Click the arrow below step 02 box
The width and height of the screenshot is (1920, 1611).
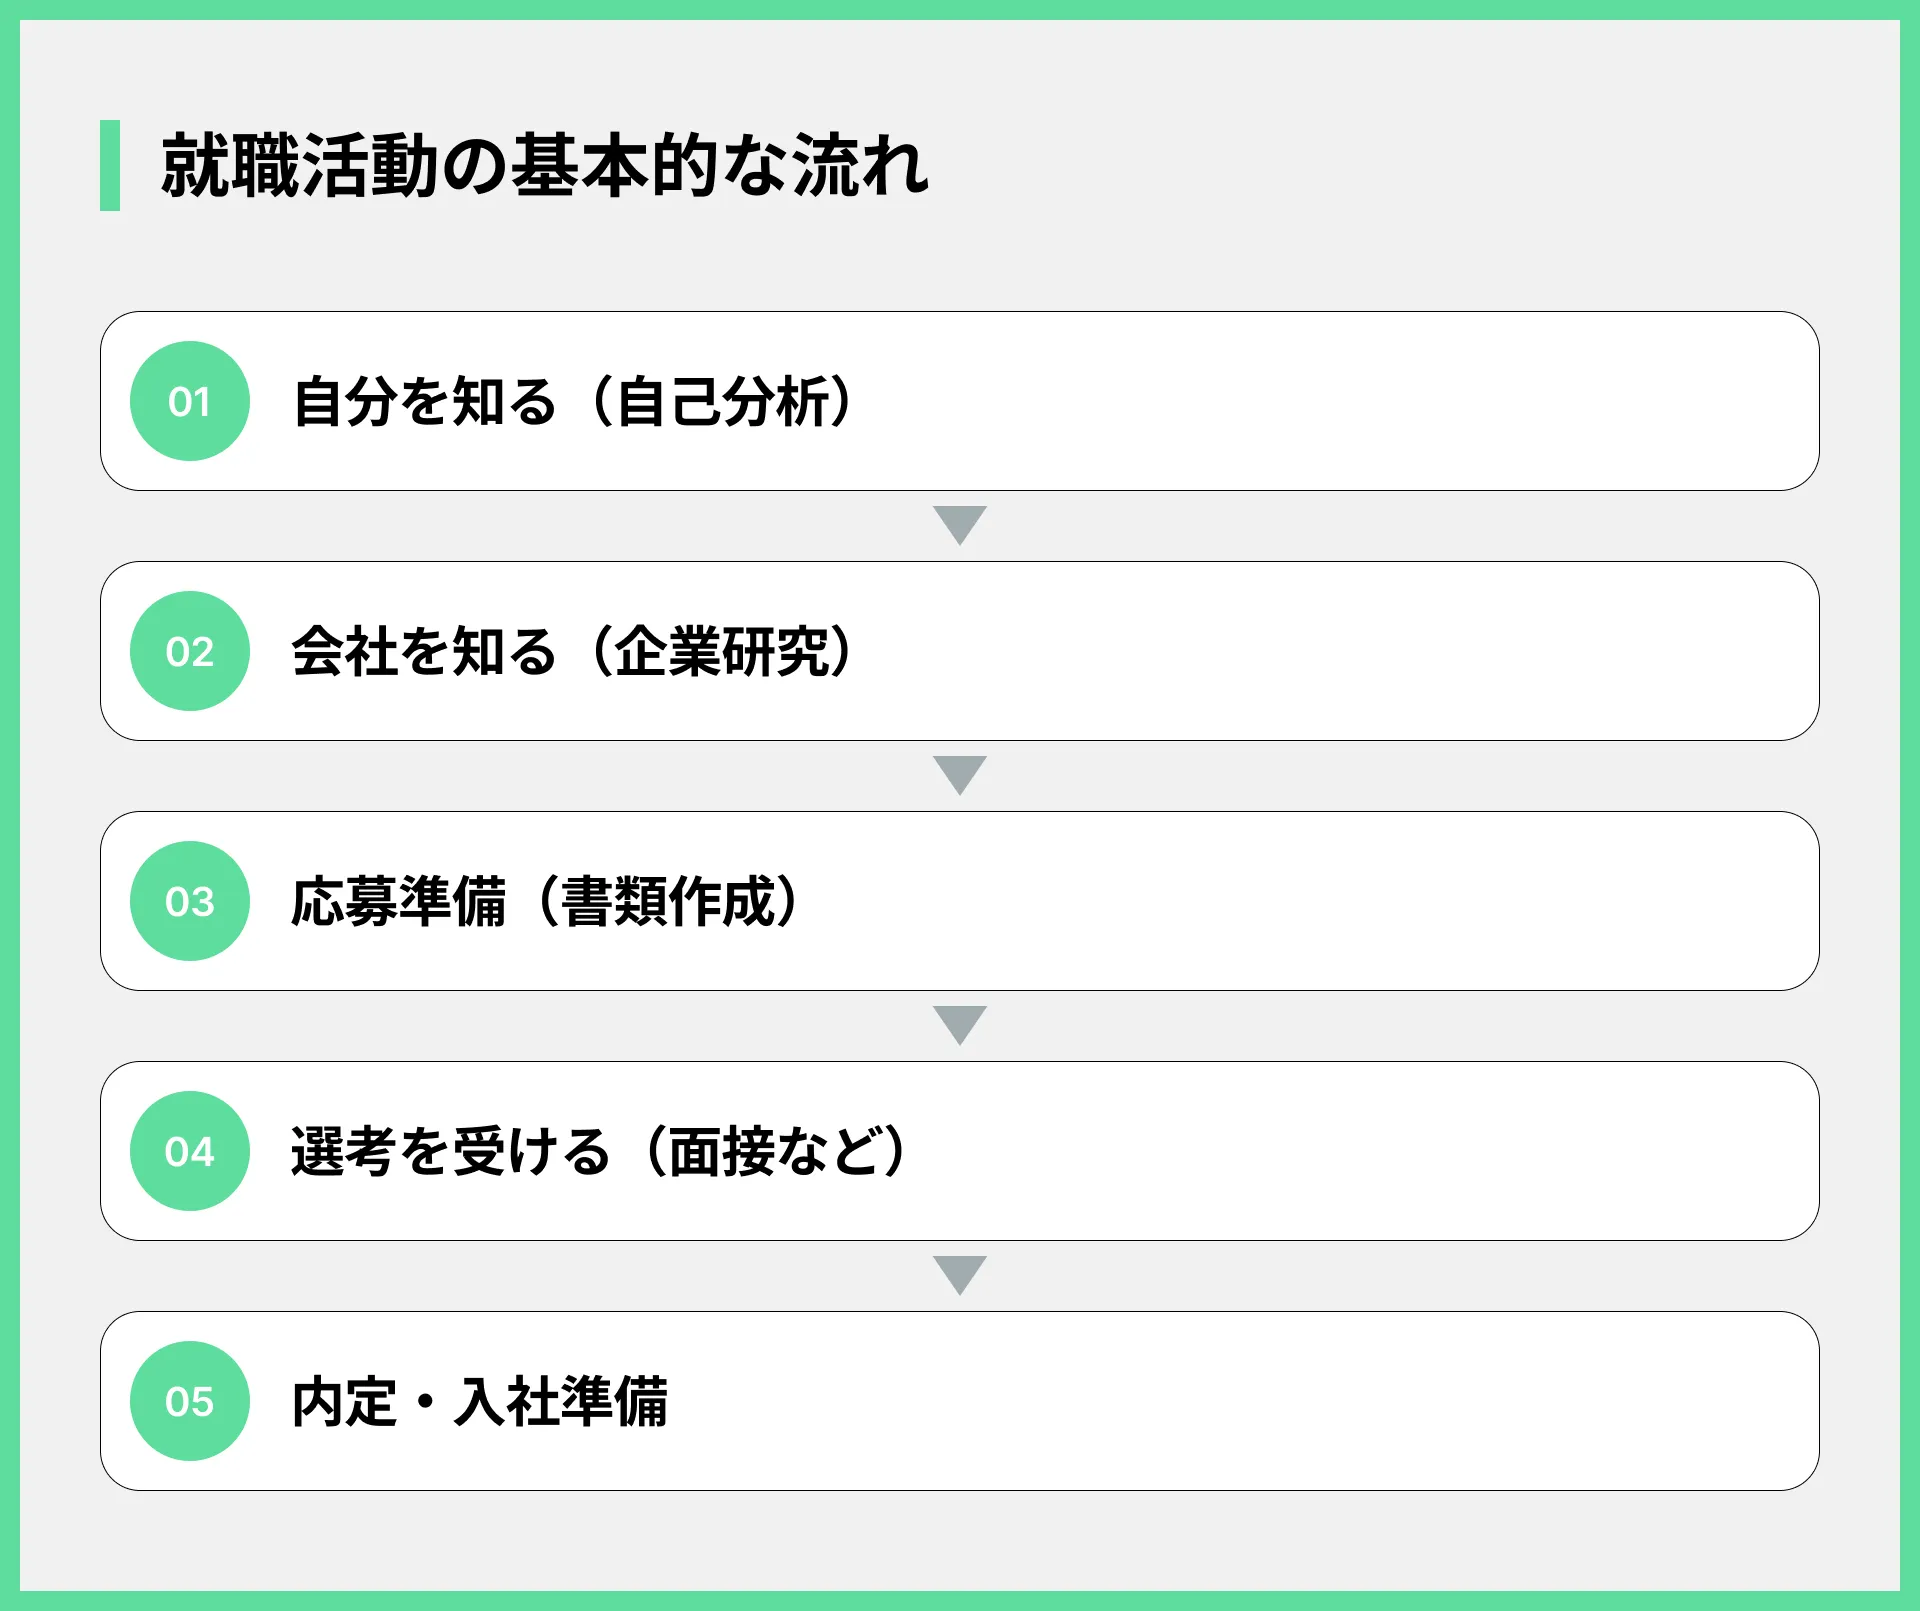[960, 774]
